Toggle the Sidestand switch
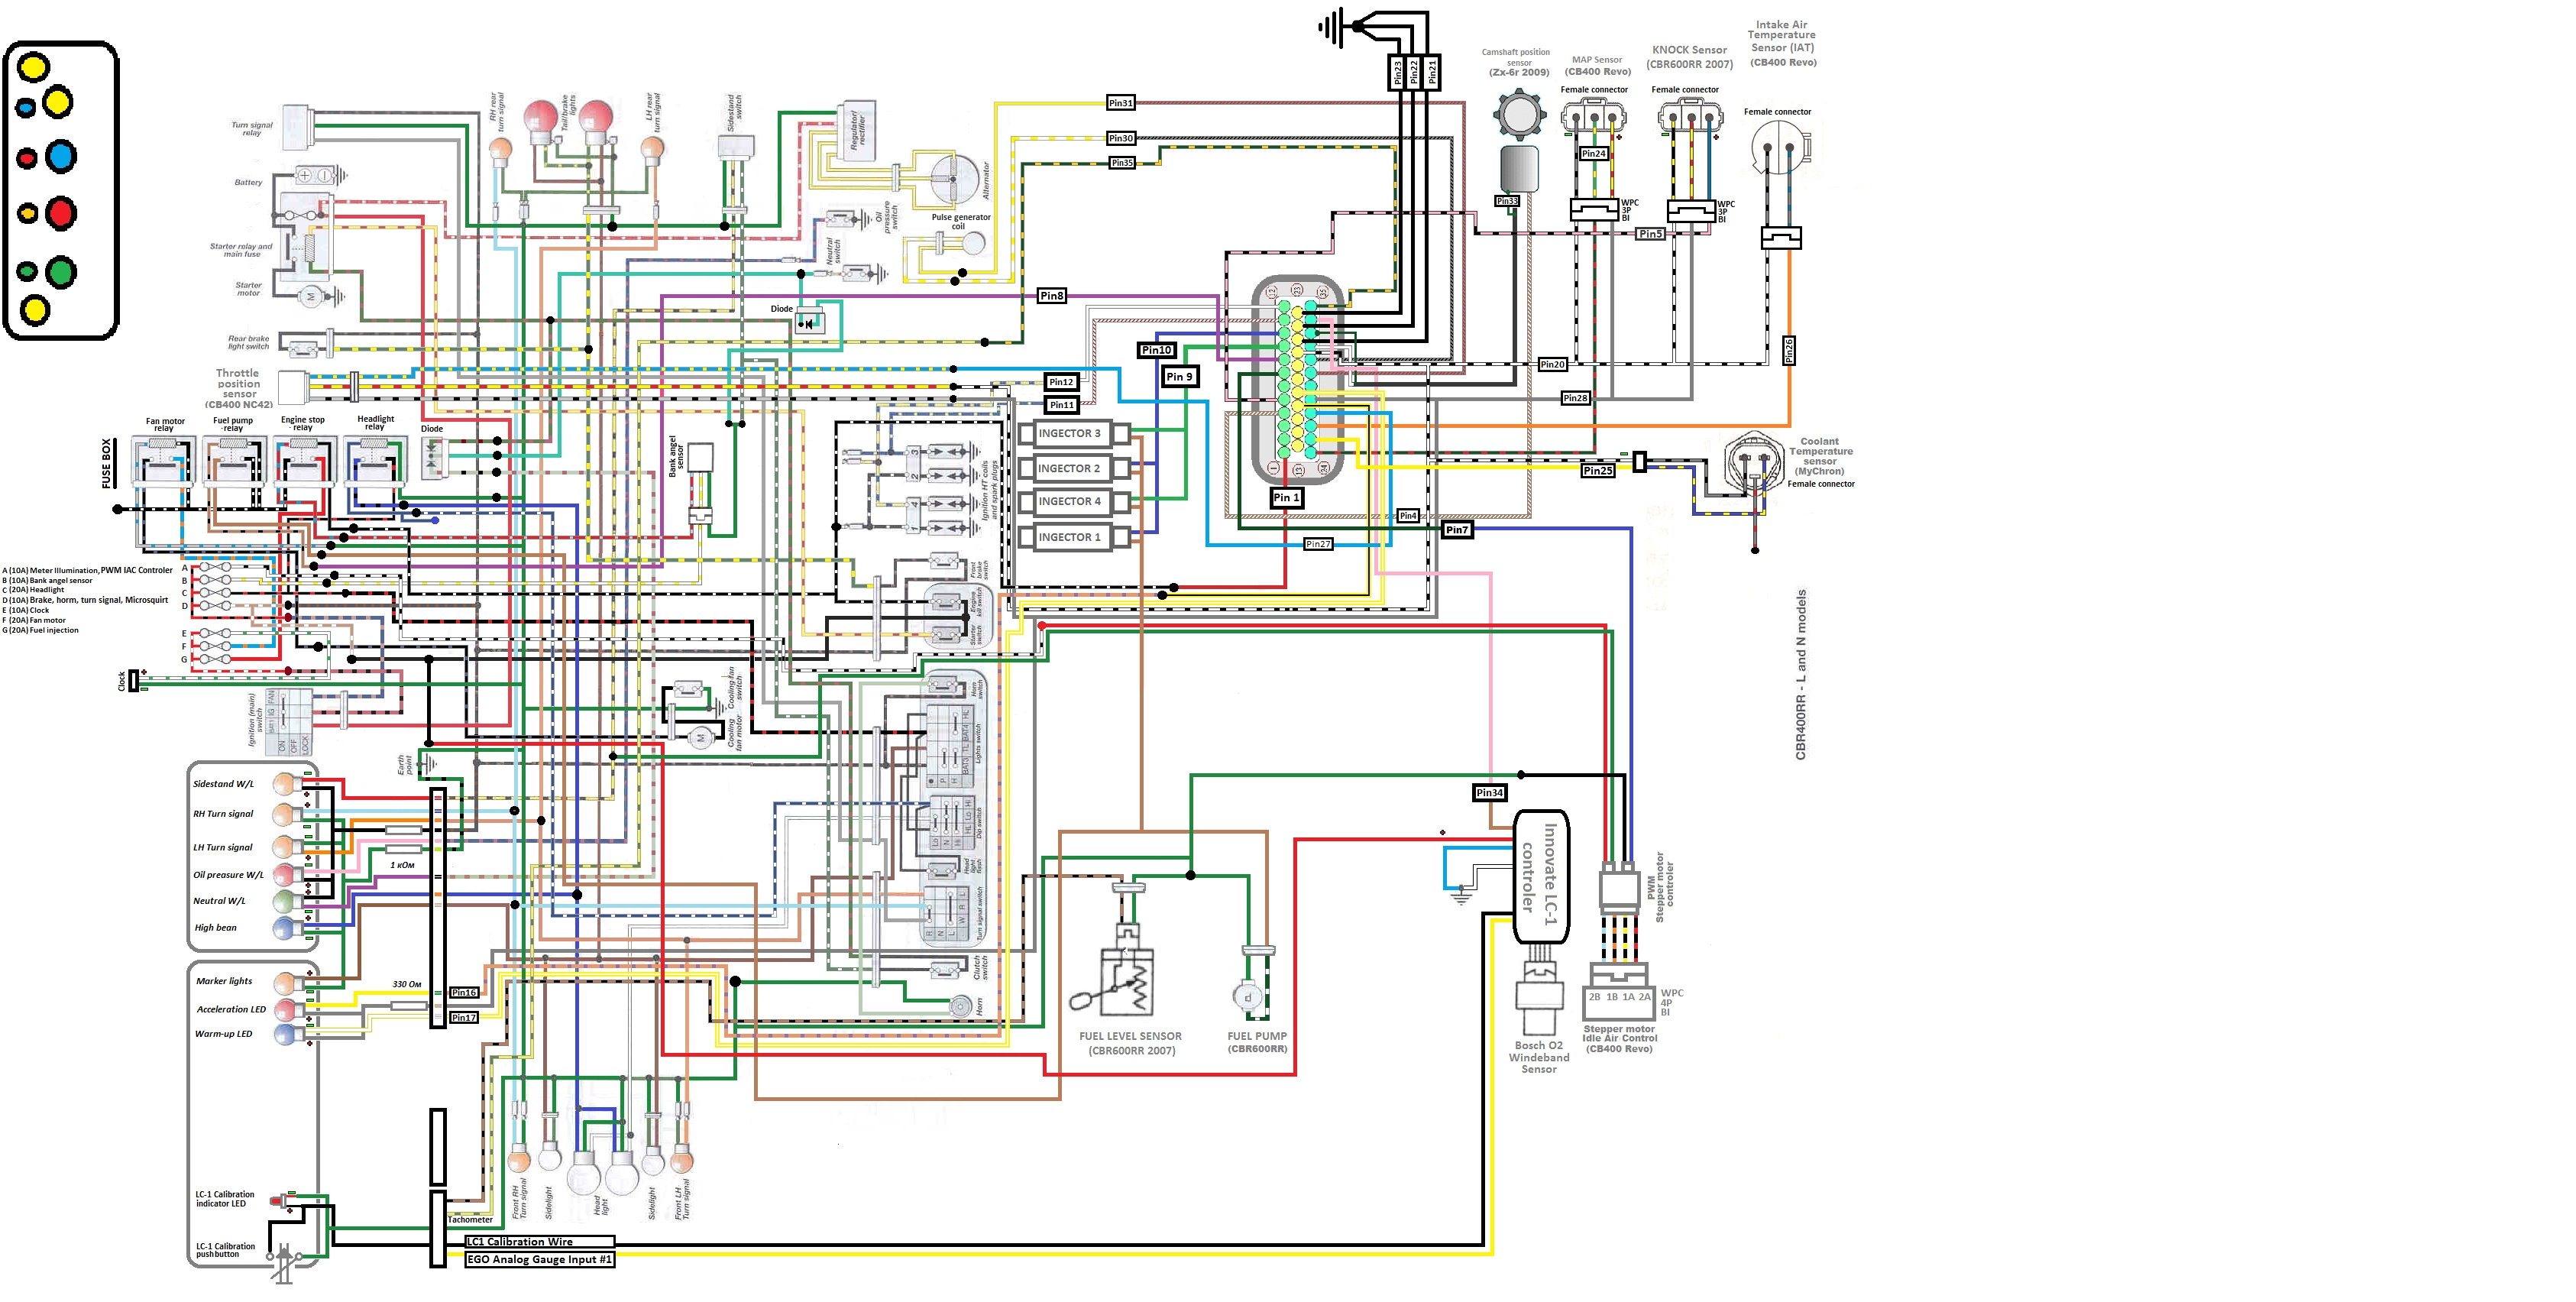Image resolution: width=2576 pixels, height=1302 pixels. point(736,145)
